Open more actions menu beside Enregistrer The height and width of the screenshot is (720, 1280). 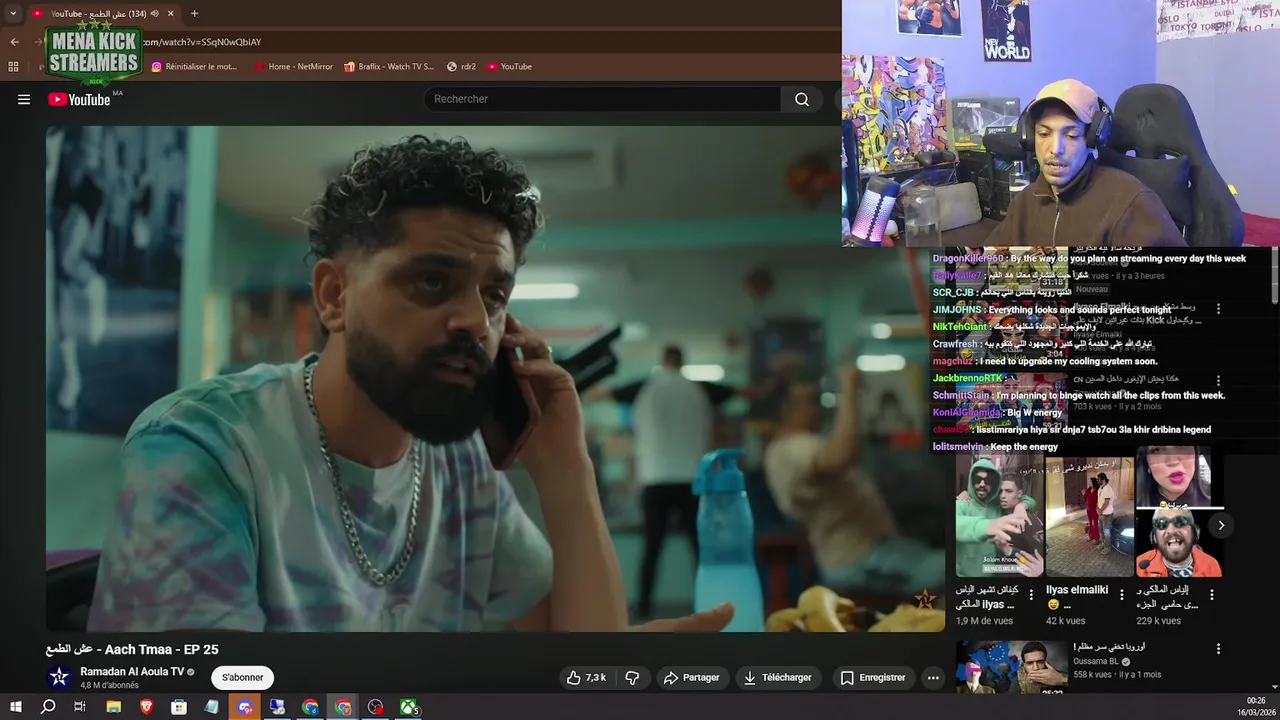pyautogui.click(x=933, y=677)
